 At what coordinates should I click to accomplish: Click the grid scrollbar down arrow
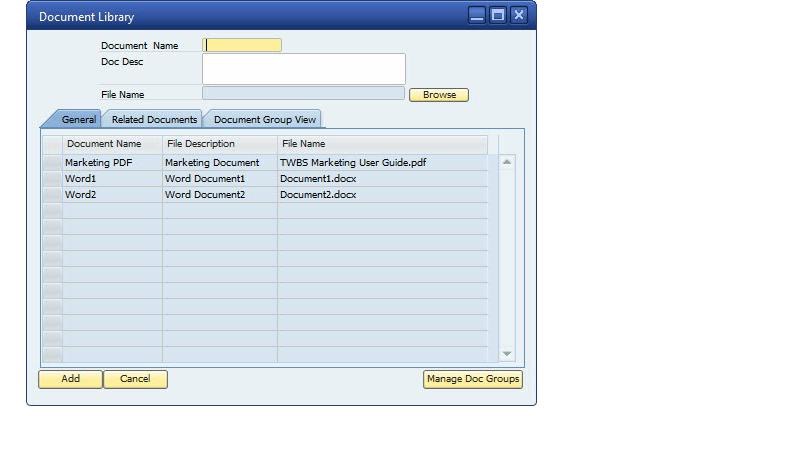(x=507, y=354)
